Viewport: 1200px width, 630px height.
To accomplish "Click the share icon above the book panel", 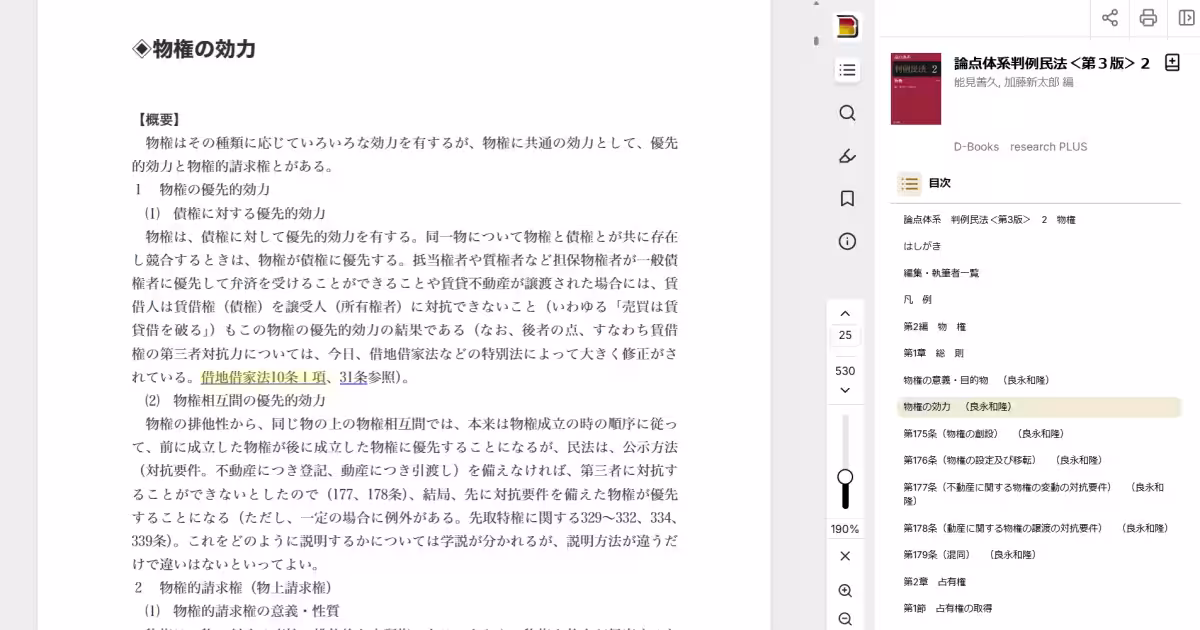I will [x=1110, y=18].
